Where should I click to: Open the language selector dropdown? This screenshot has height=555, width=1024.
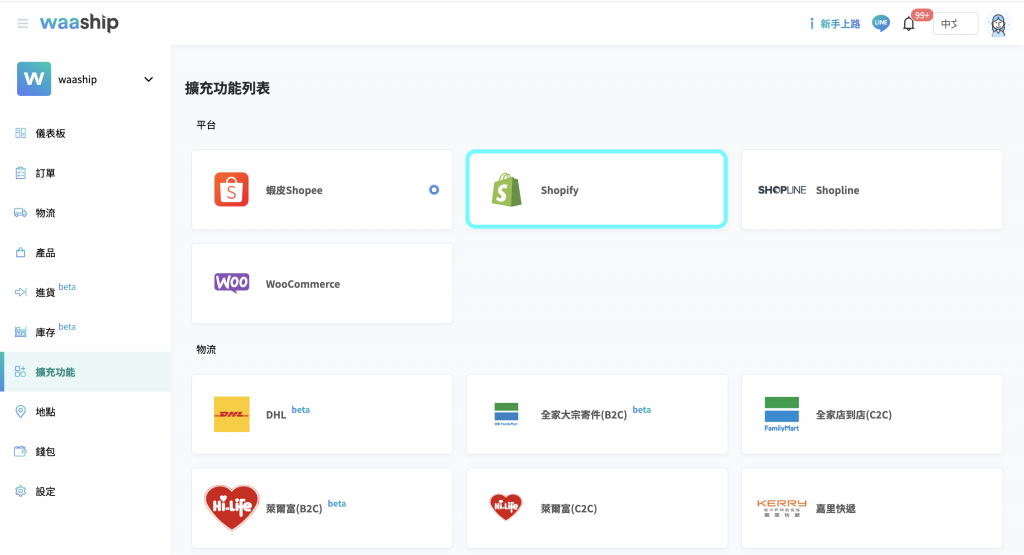tap(955, 24)
